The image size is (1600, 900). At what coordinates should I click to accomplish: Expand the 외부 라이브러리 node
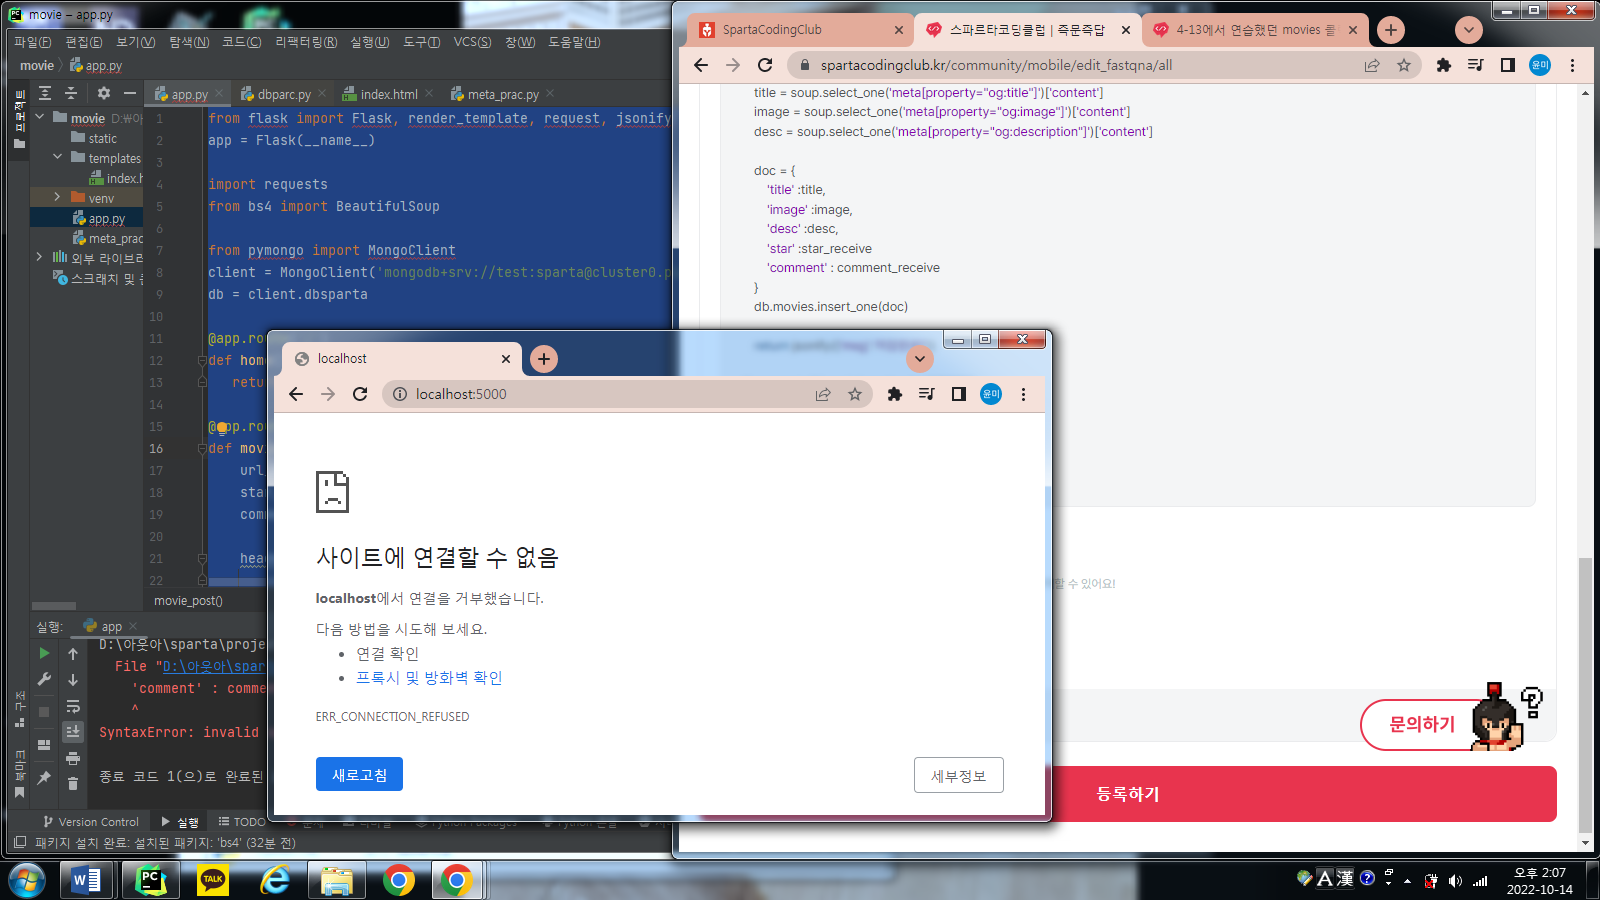pos(40,258)
